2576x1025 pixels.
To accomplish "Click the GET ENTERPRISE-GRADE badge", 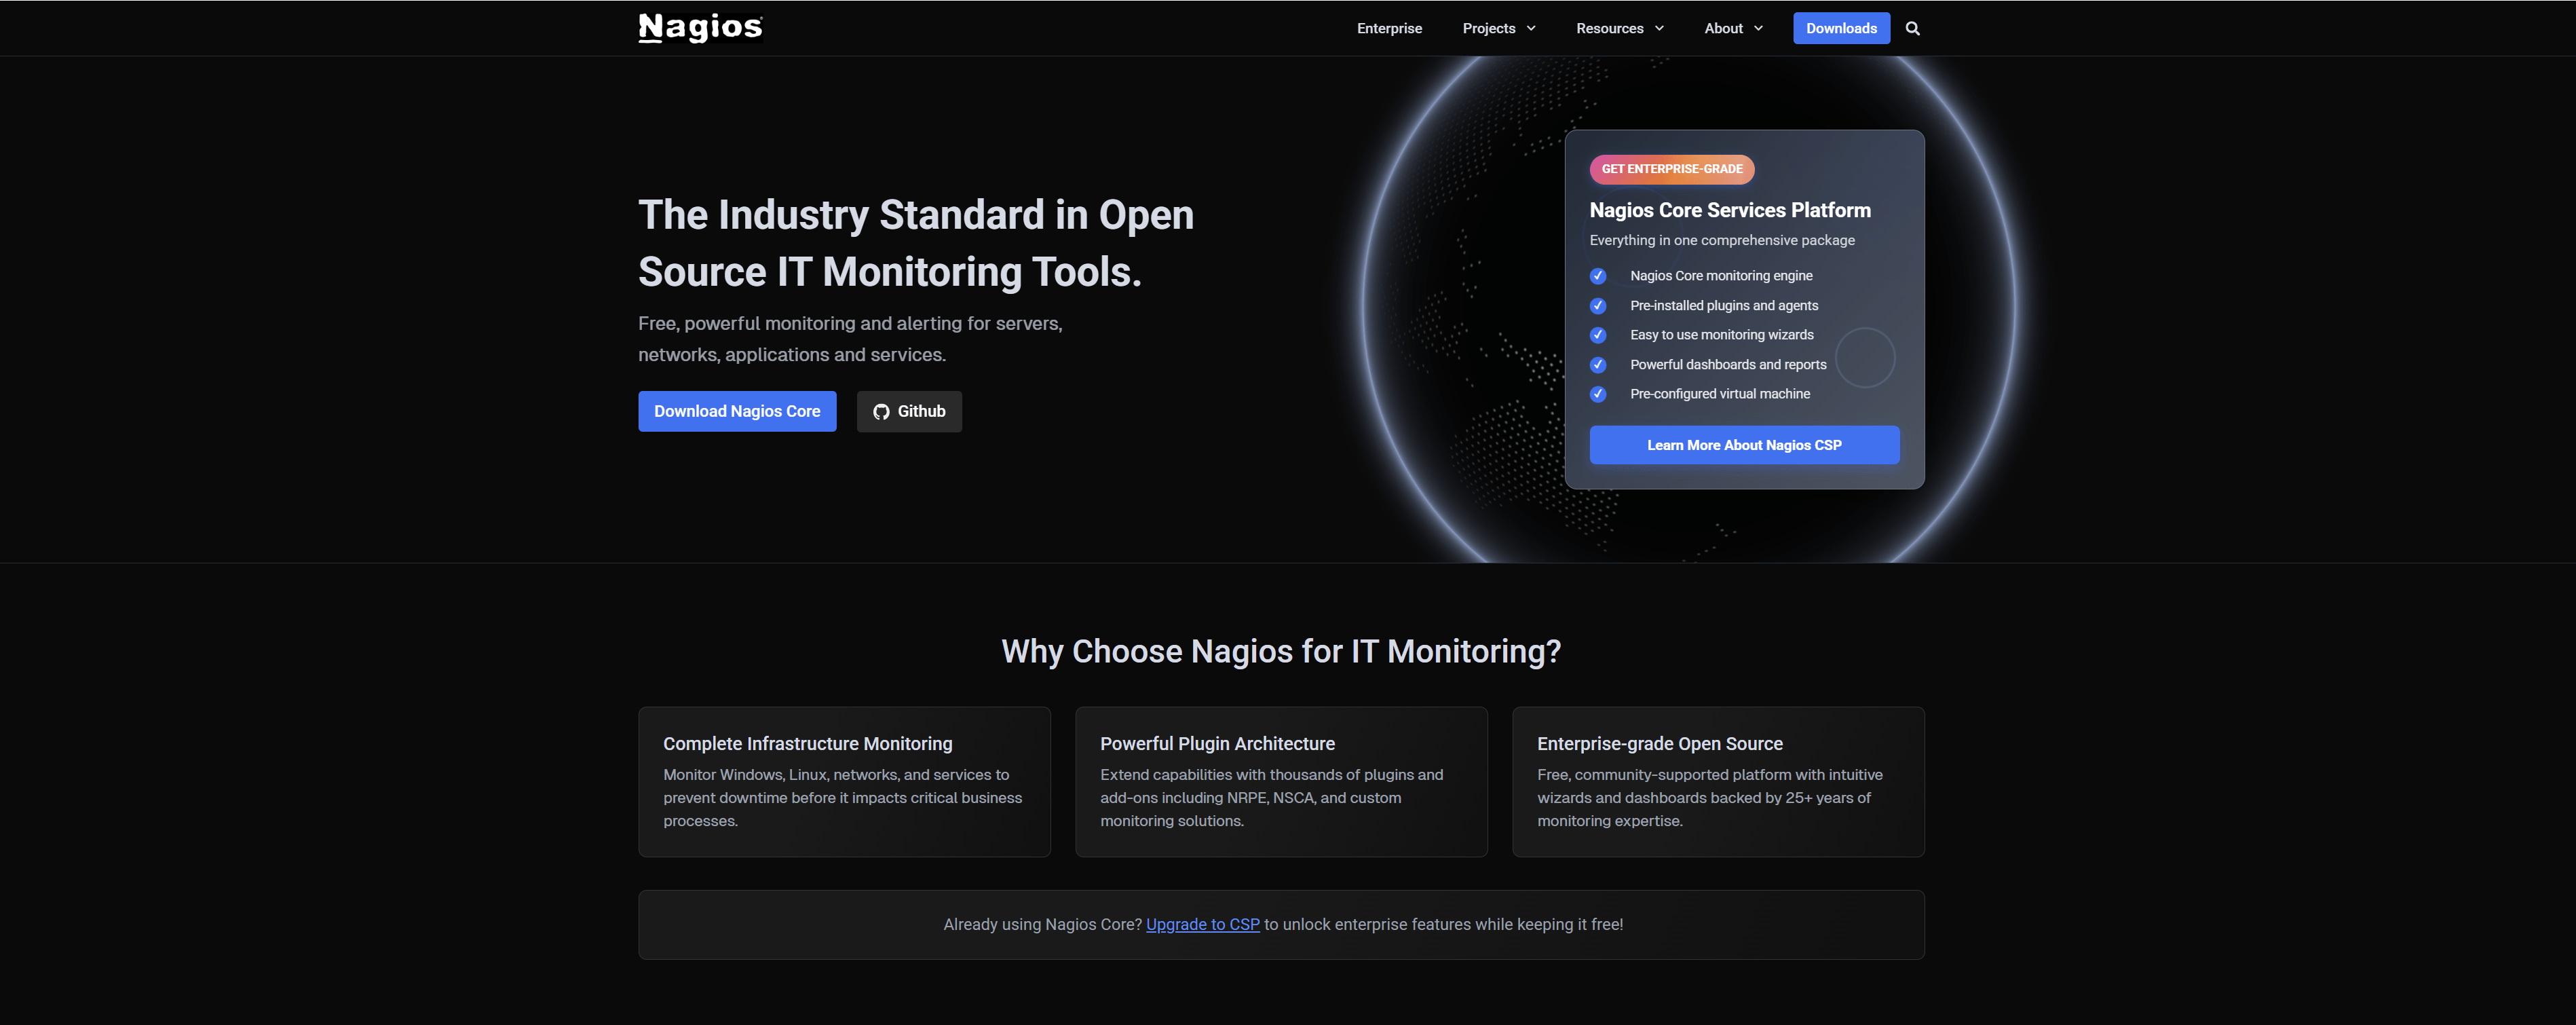I will (x=1671, y=169).
